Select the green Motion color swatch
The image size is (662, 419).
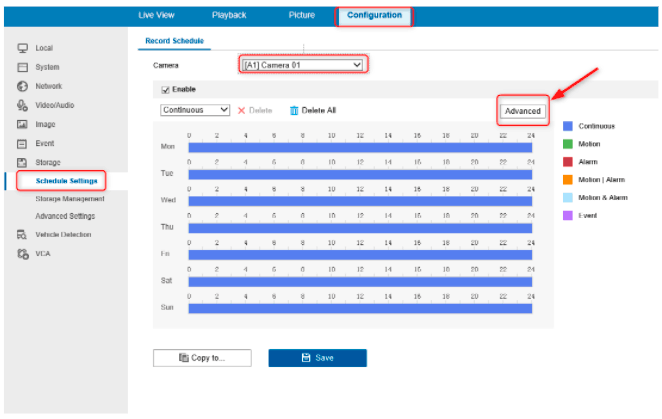click(567, 144)
